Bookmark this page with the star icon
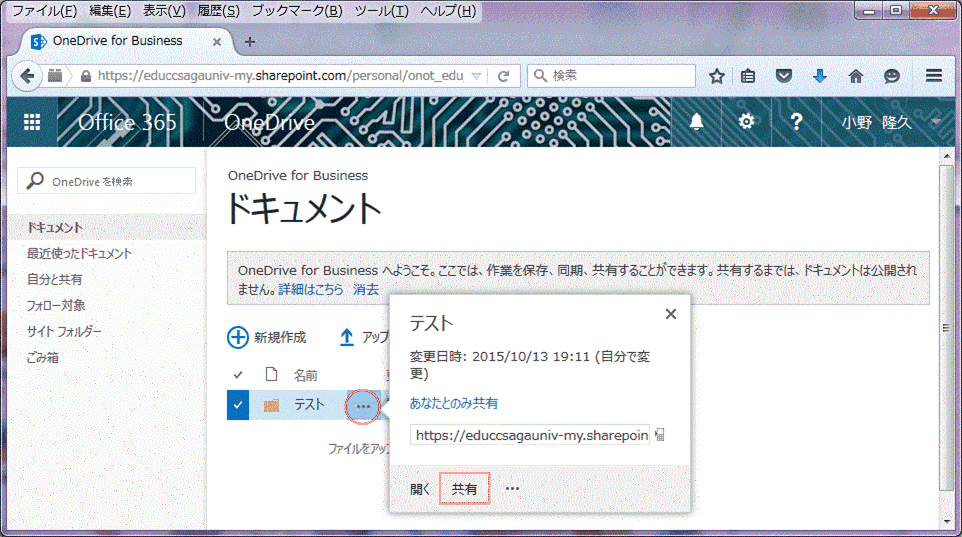 [x=717, y=76]
